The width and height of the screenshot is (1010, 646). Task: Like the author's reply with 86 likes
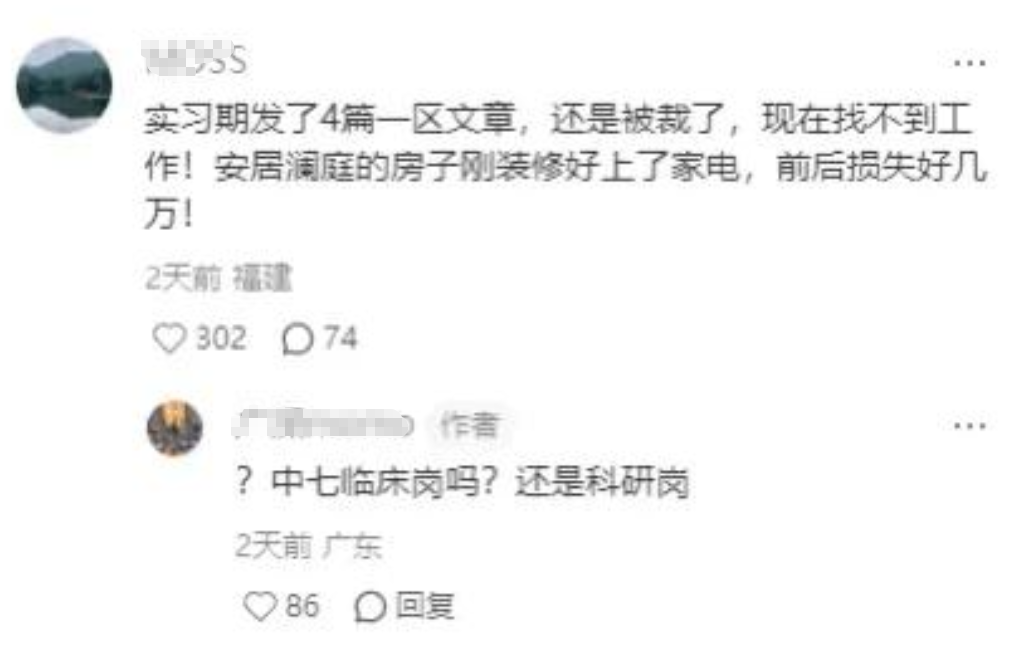coord(260,606)
